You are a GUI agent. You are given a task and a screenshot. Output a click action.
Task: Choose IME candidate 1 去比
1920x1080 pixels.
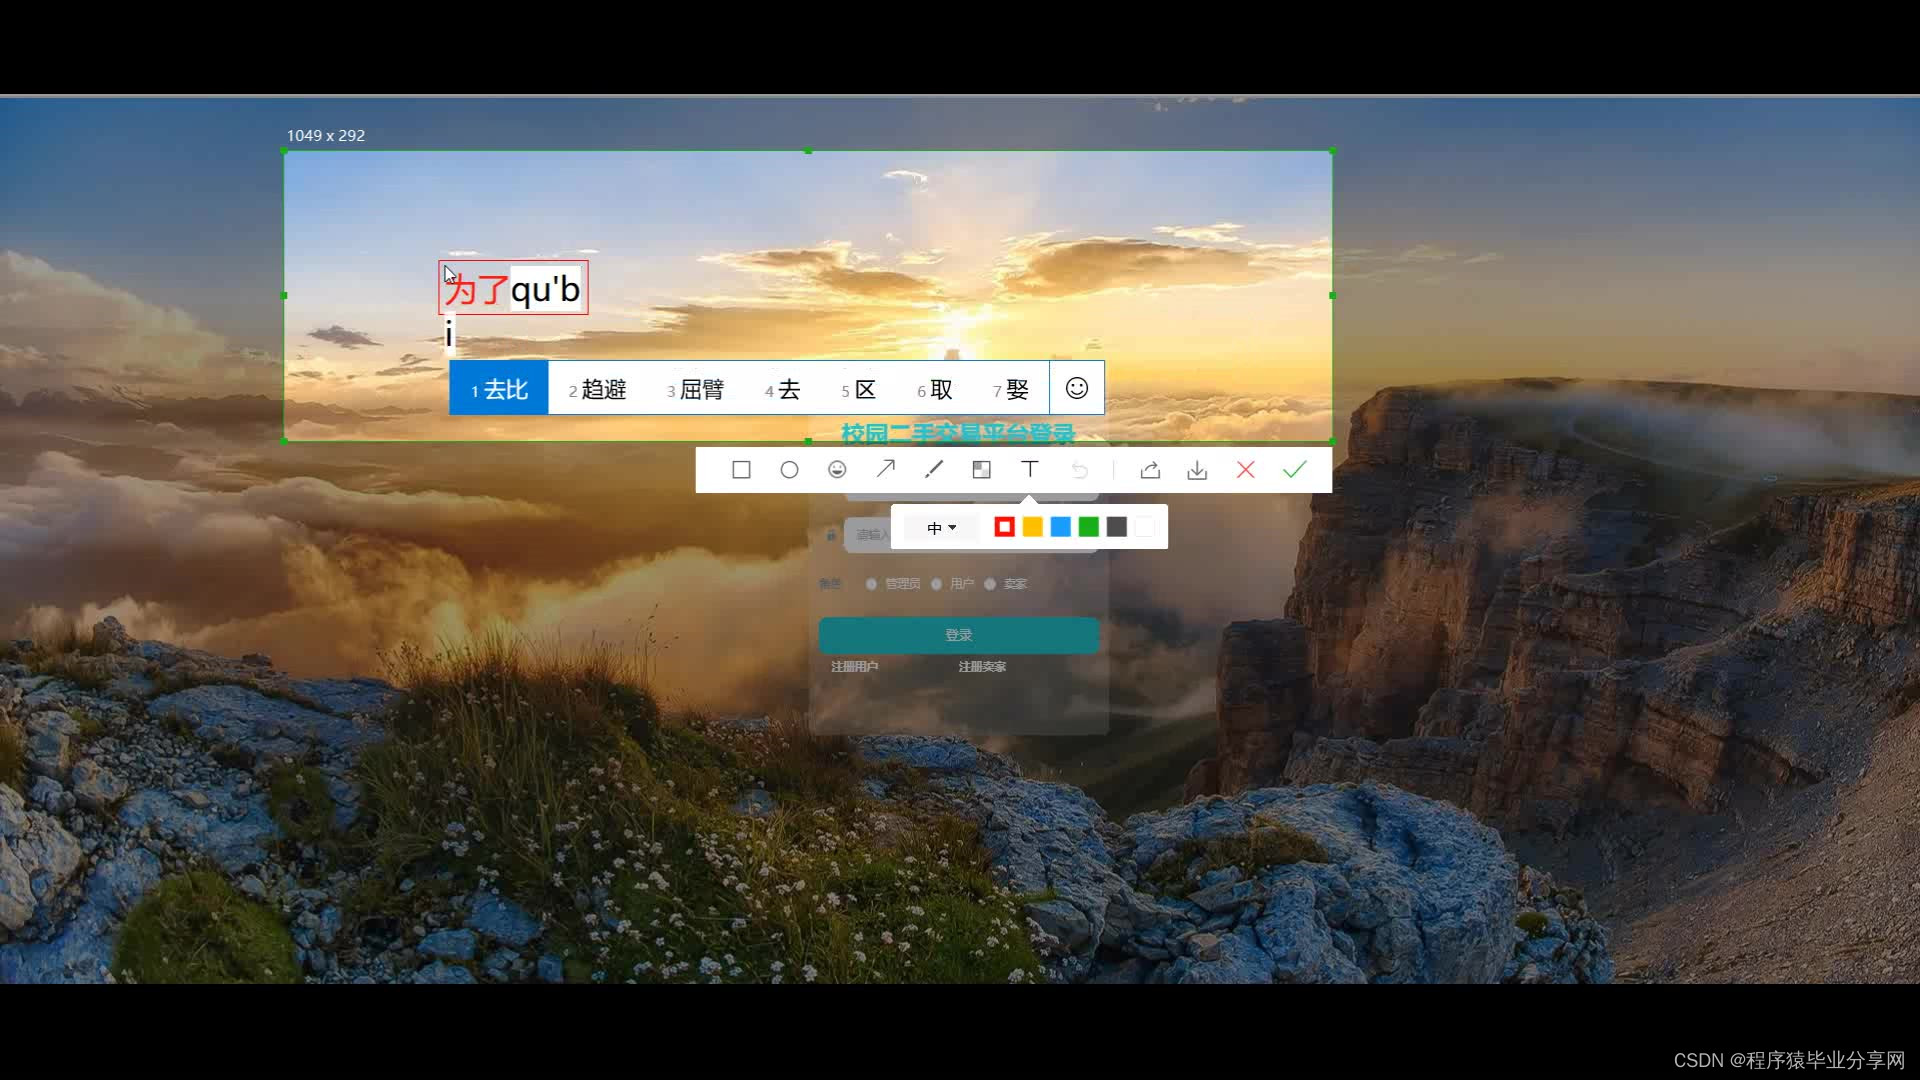[x=499, y=389]
